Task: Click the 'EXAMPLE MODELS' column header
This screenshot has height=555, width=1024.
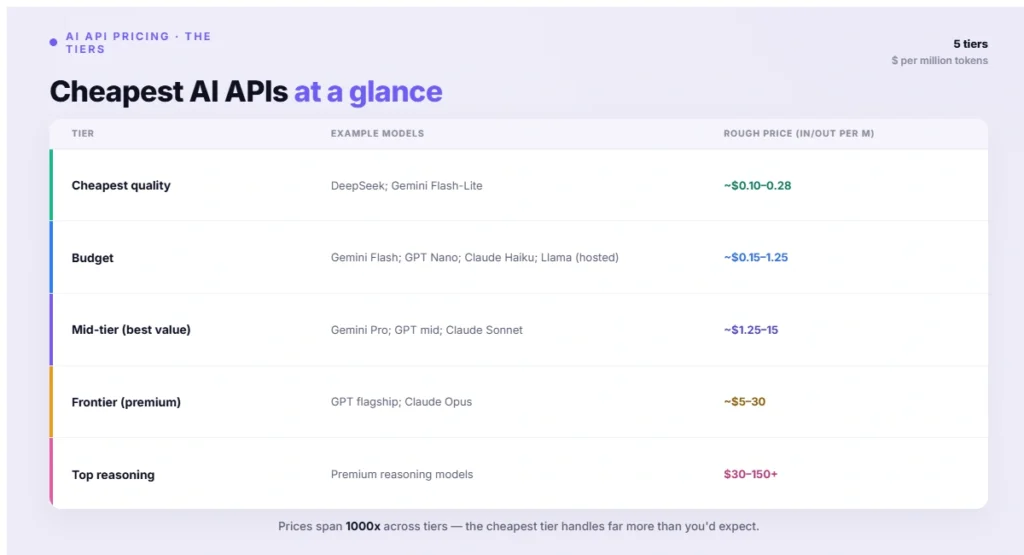Action: click(377, 133)
